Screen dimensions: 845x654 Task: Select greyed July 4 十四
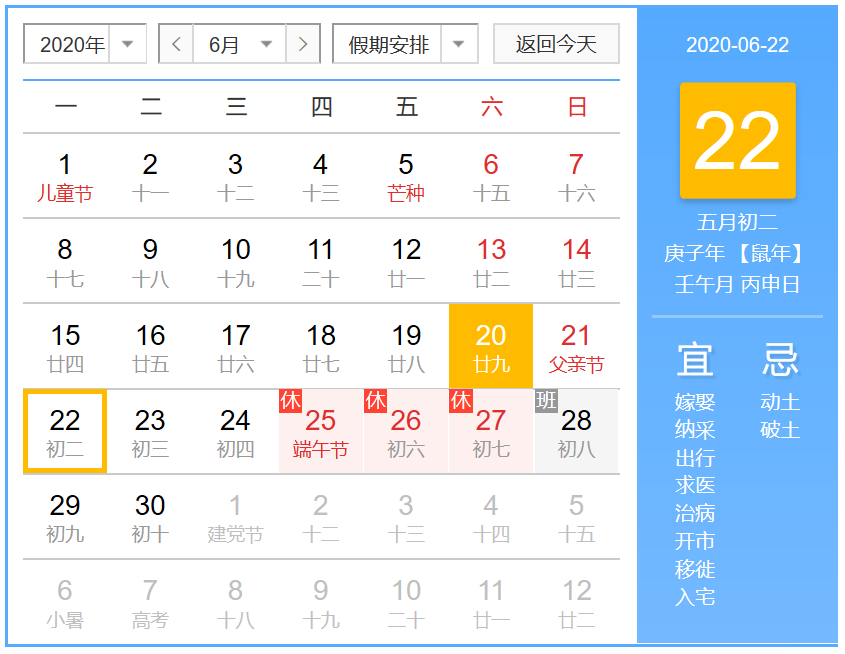click(x=491, y=517)
